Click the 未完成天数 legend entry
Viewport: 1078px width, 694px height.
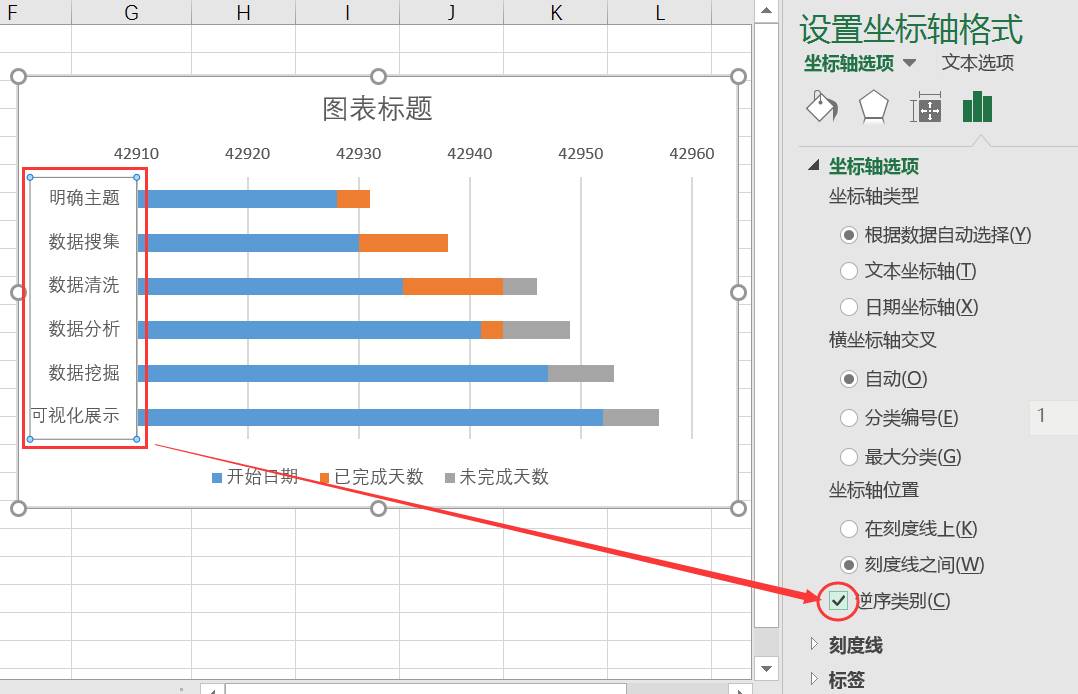tap(496, 477)
